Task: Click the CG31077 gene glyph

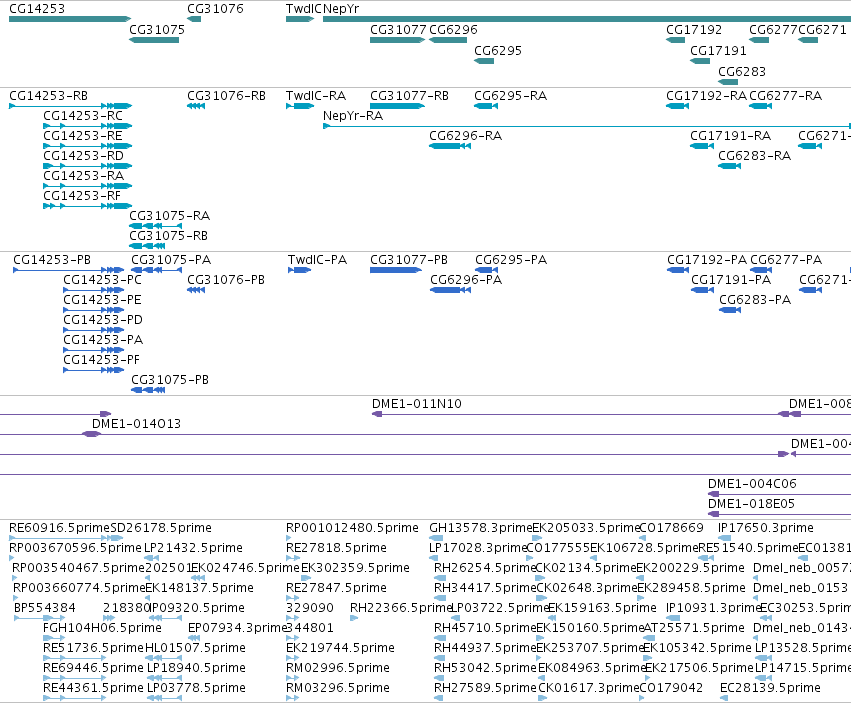Action: (397, 40)
